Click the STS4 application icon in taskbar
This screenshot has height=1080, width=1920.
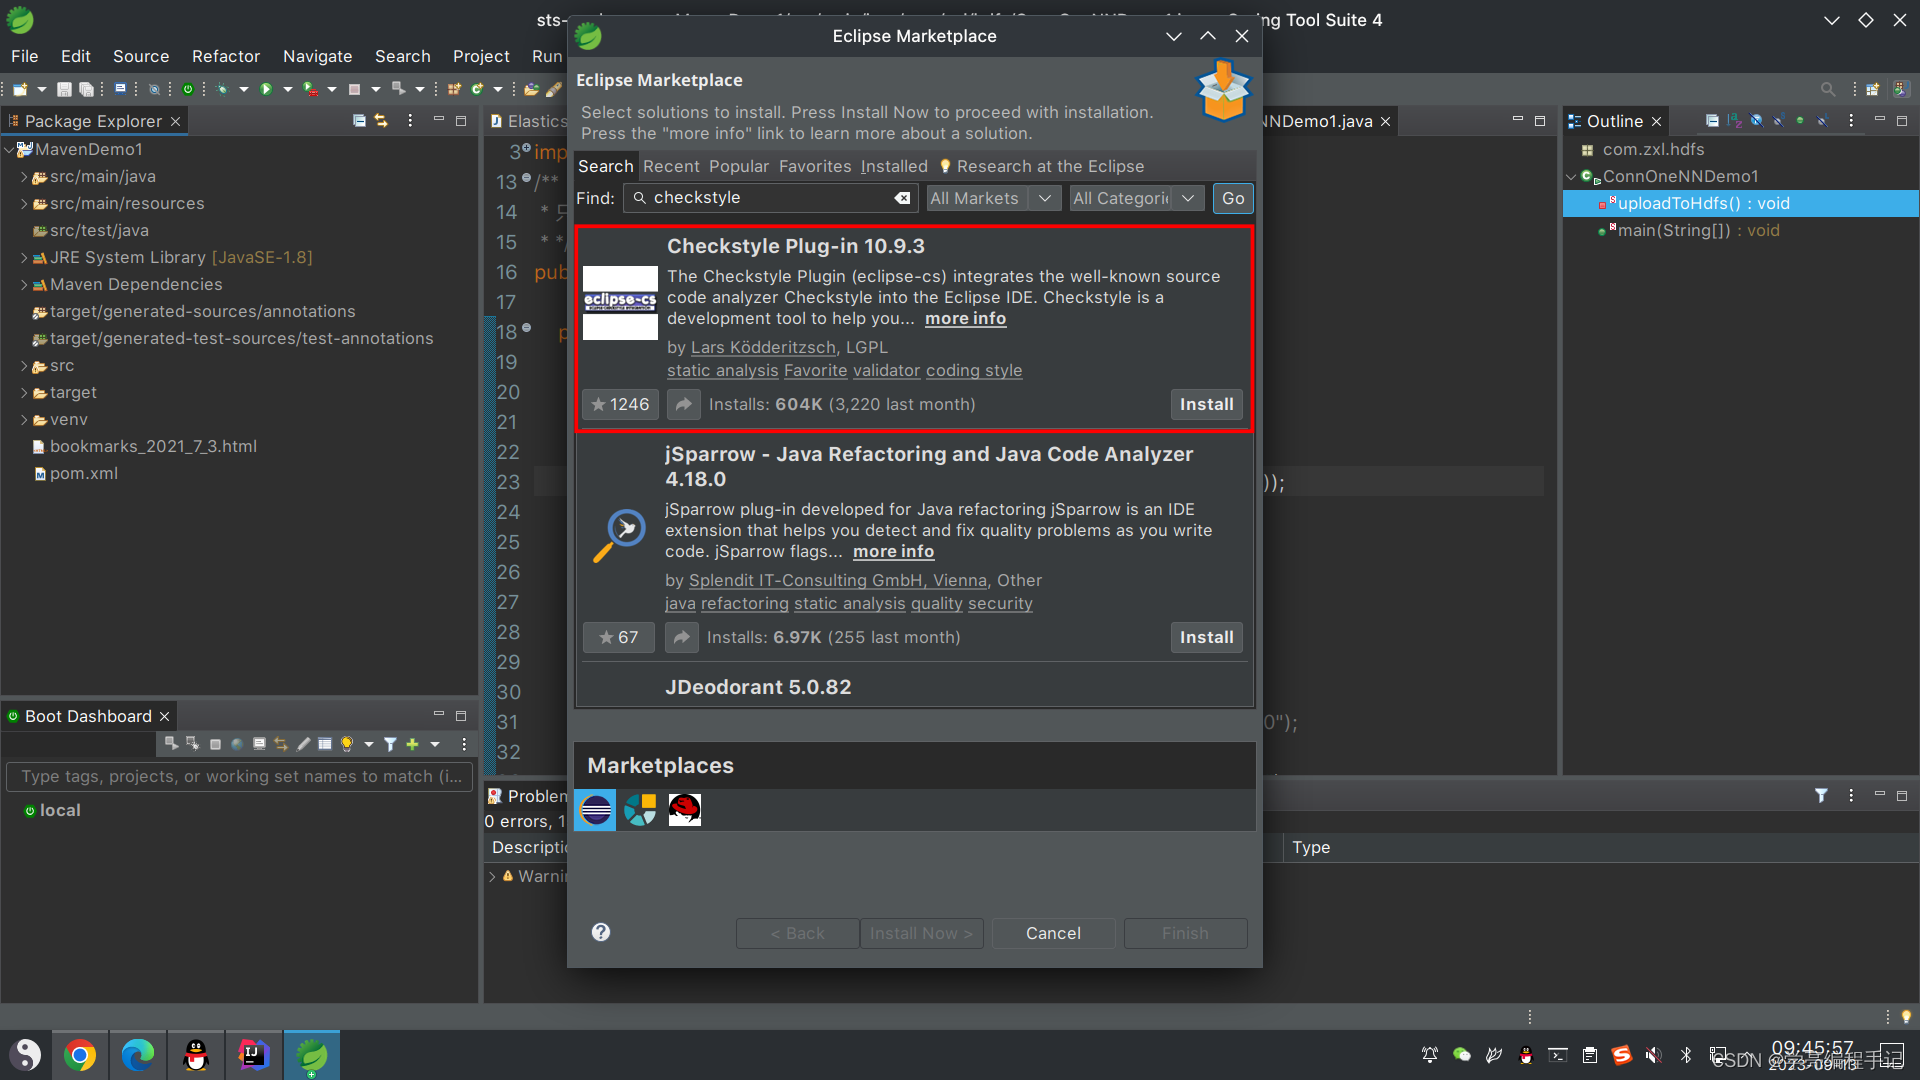pyautogui.click(x=313, y=1054)
